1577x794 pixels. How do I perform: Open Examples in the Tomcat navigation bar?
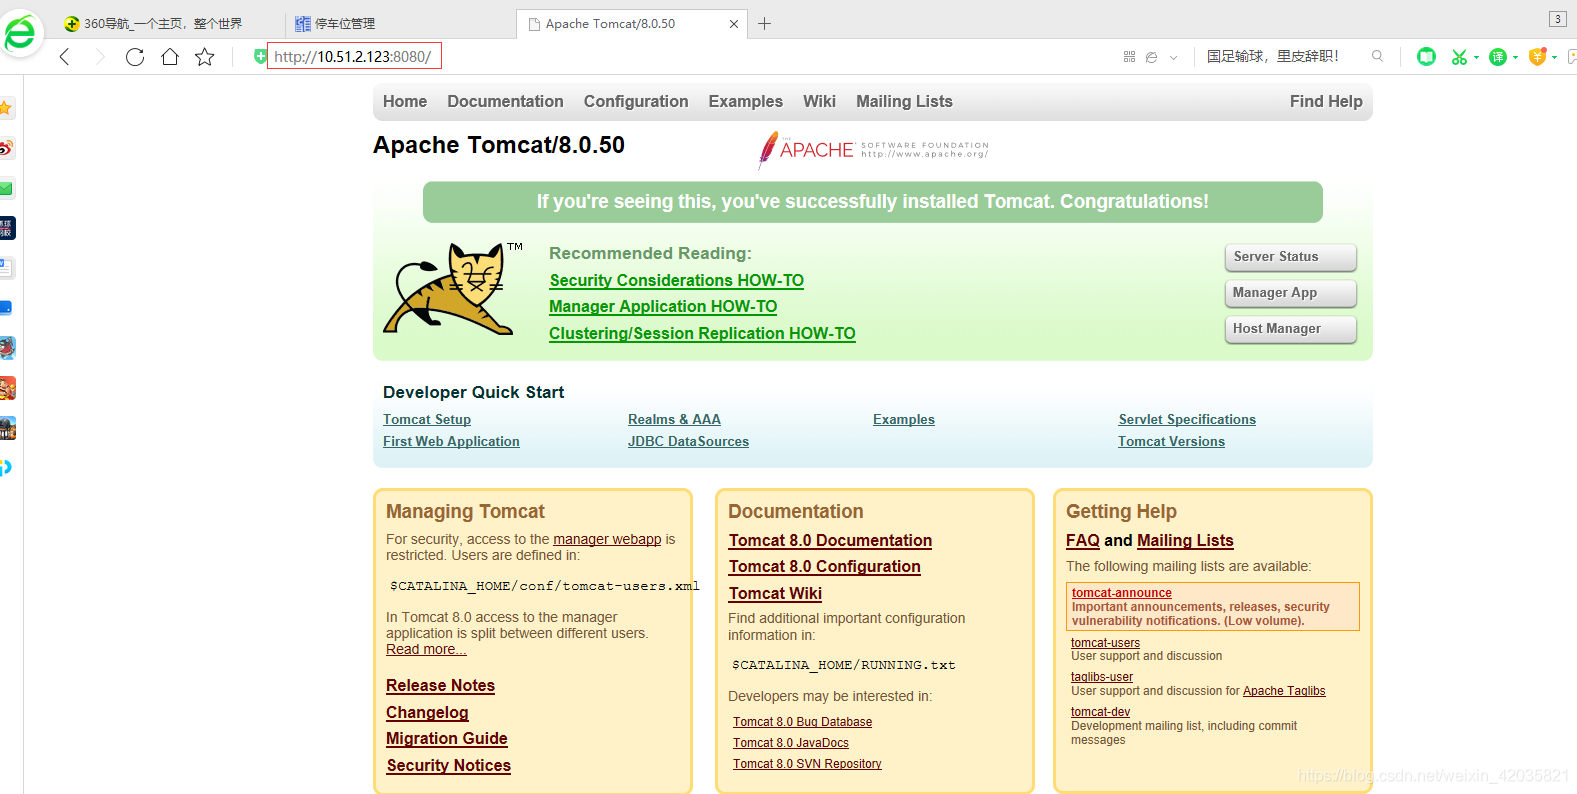[x=746, y=101]
